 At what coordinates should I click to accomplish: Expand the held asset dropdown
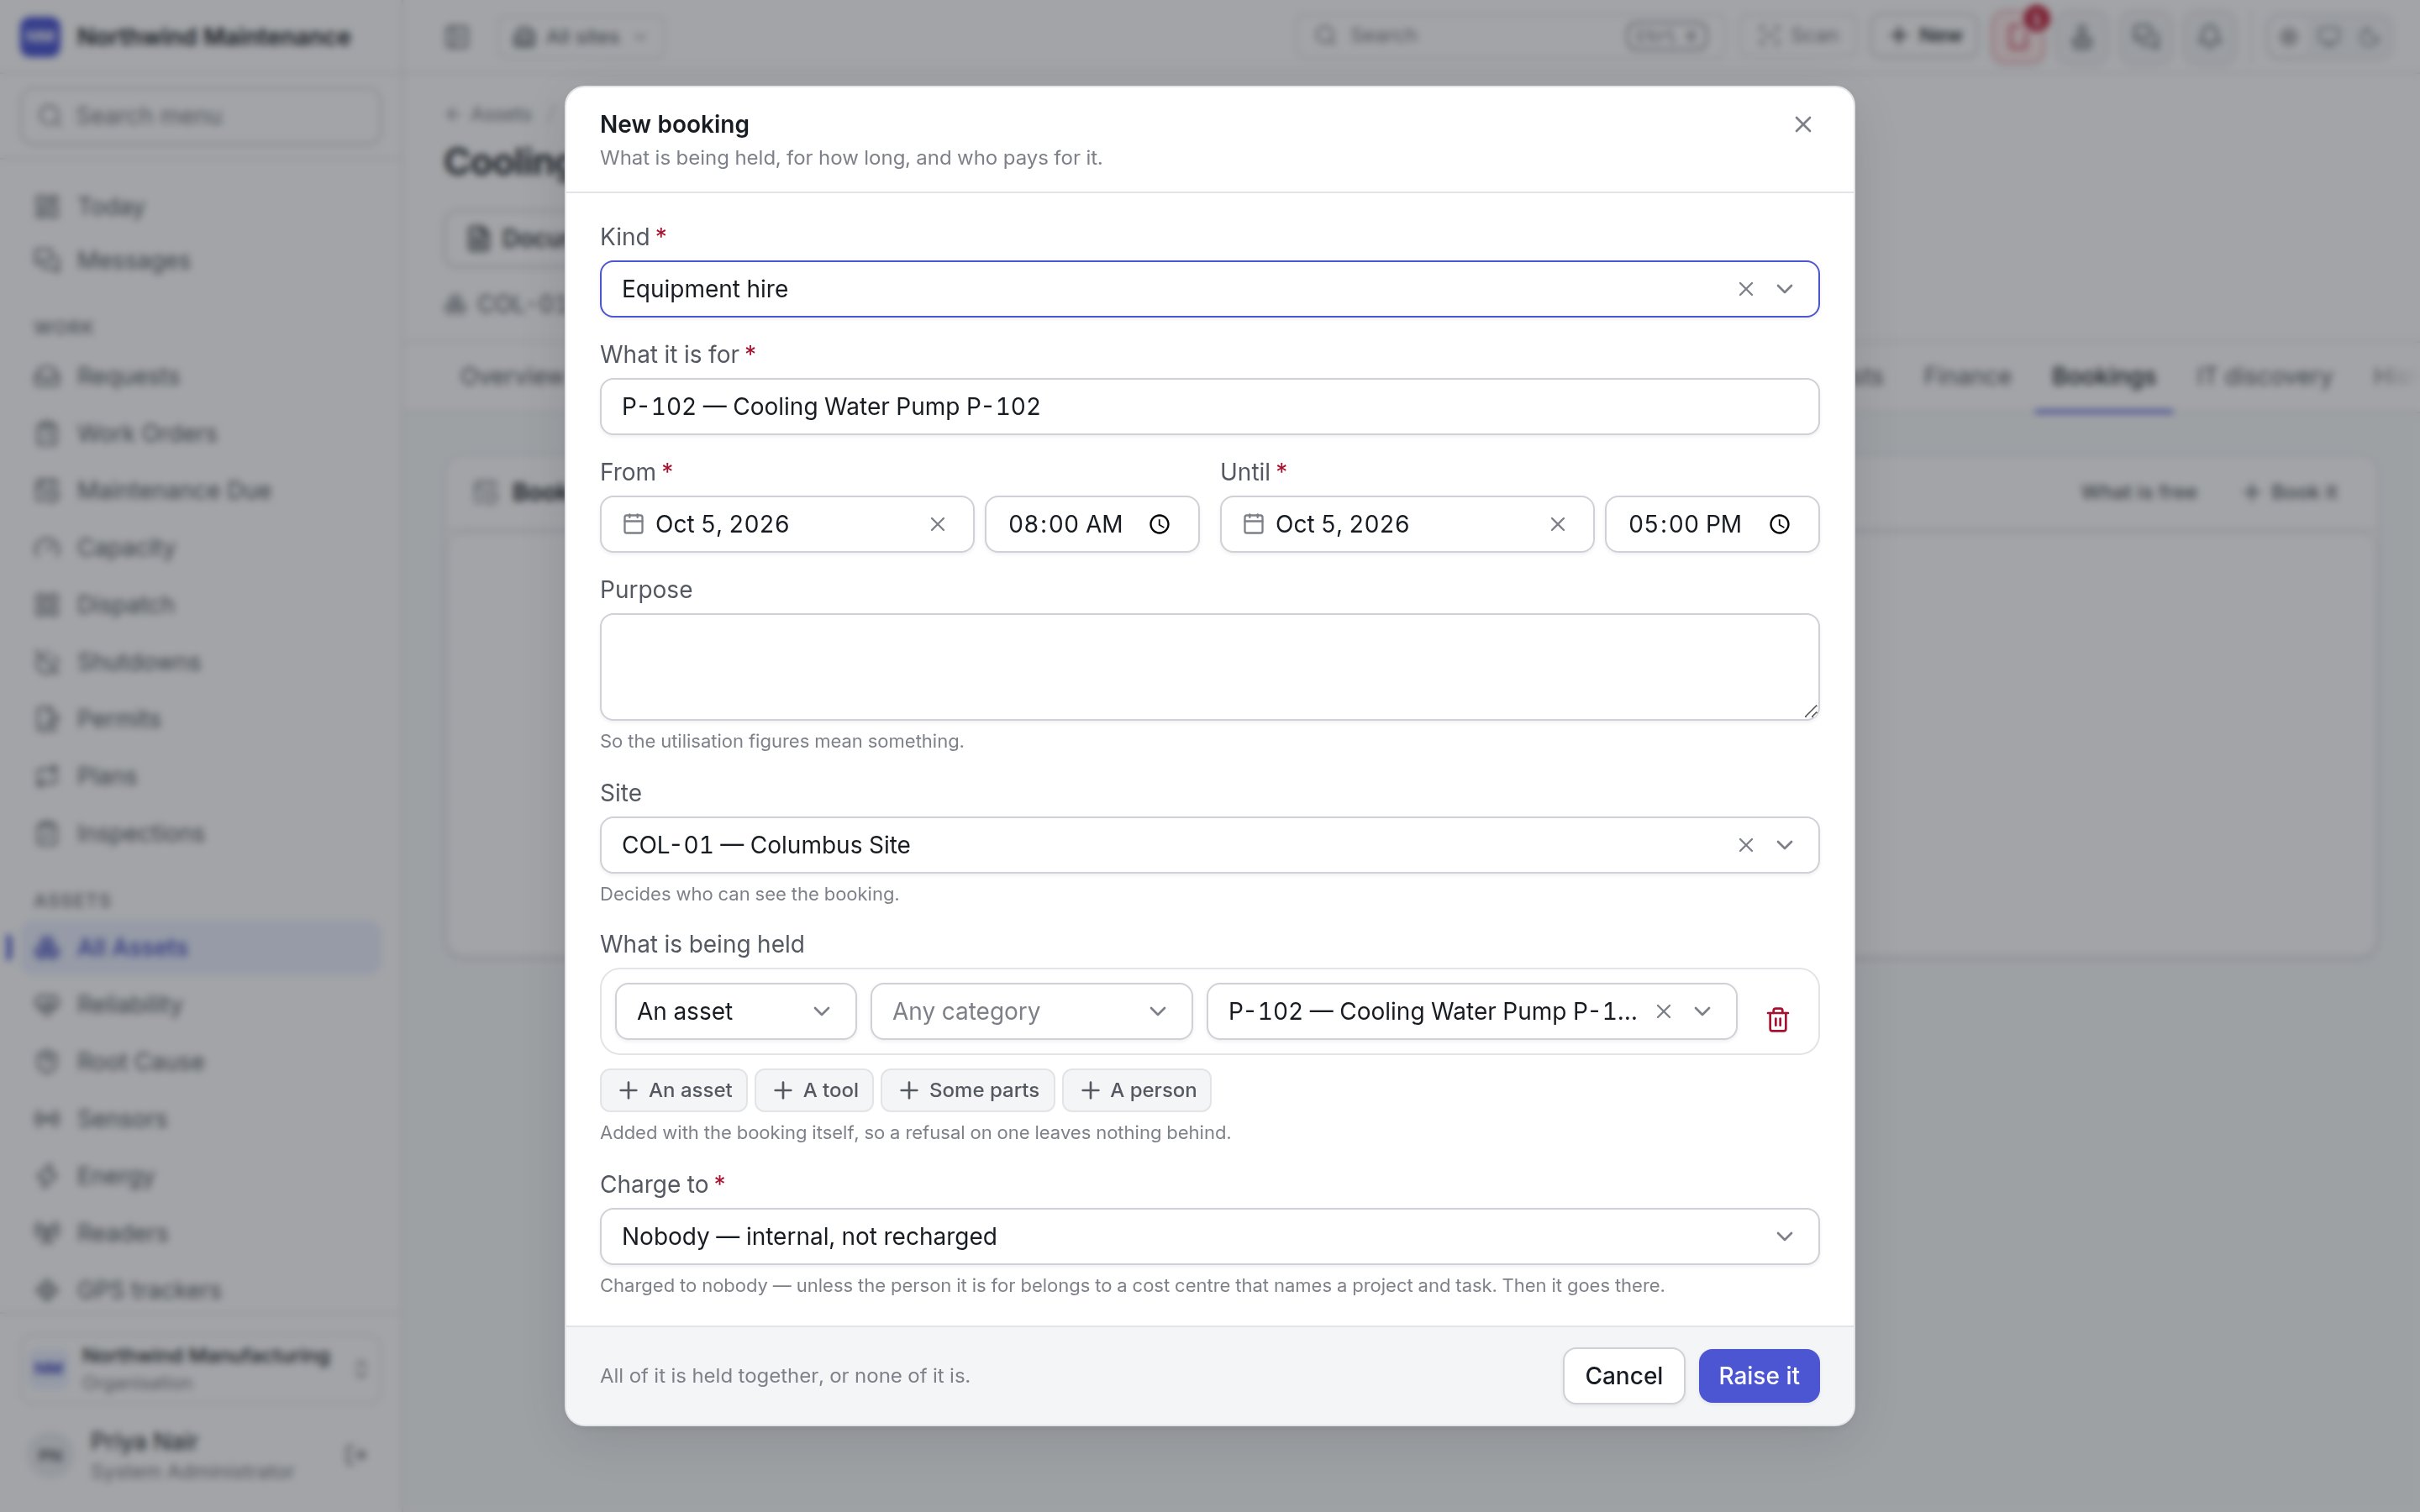(1702, 1011)
